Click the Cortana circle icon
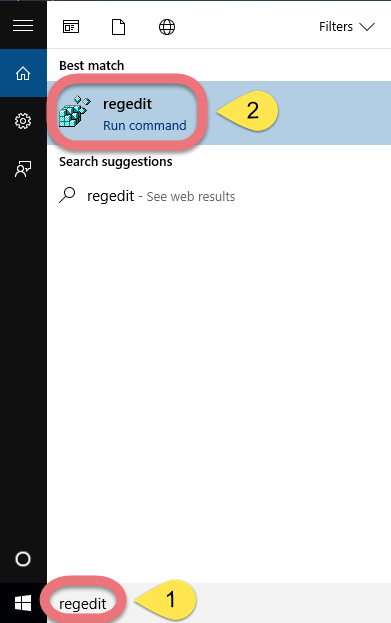The height and width of the screenshot is (623, 391). pos(23,559)
